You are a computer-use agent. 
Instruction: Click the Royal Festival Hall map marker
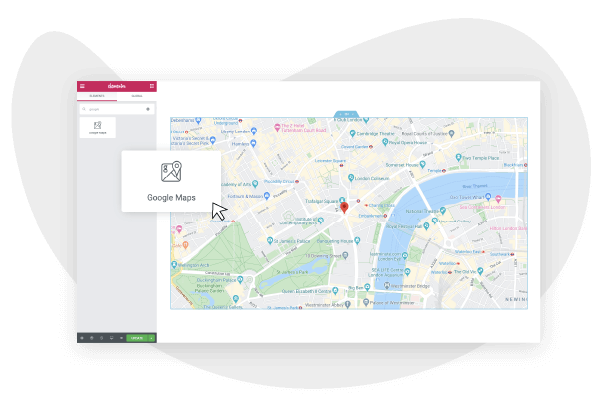[426, 226]
